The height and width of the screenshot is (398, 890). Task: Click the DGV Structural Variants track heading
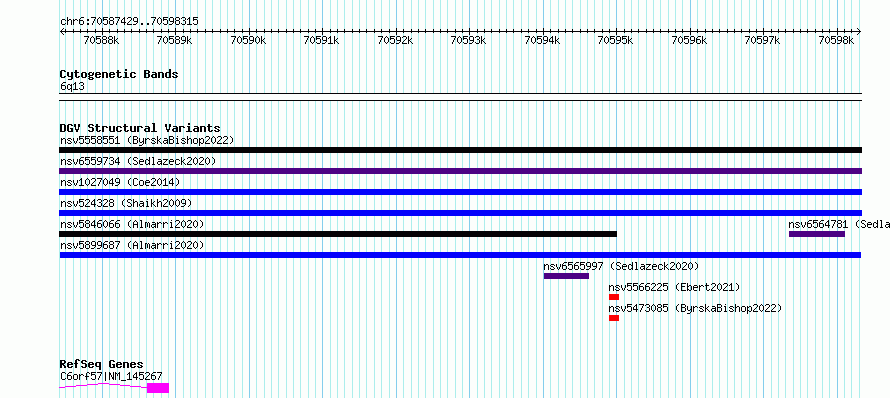[x=140, y=128]
